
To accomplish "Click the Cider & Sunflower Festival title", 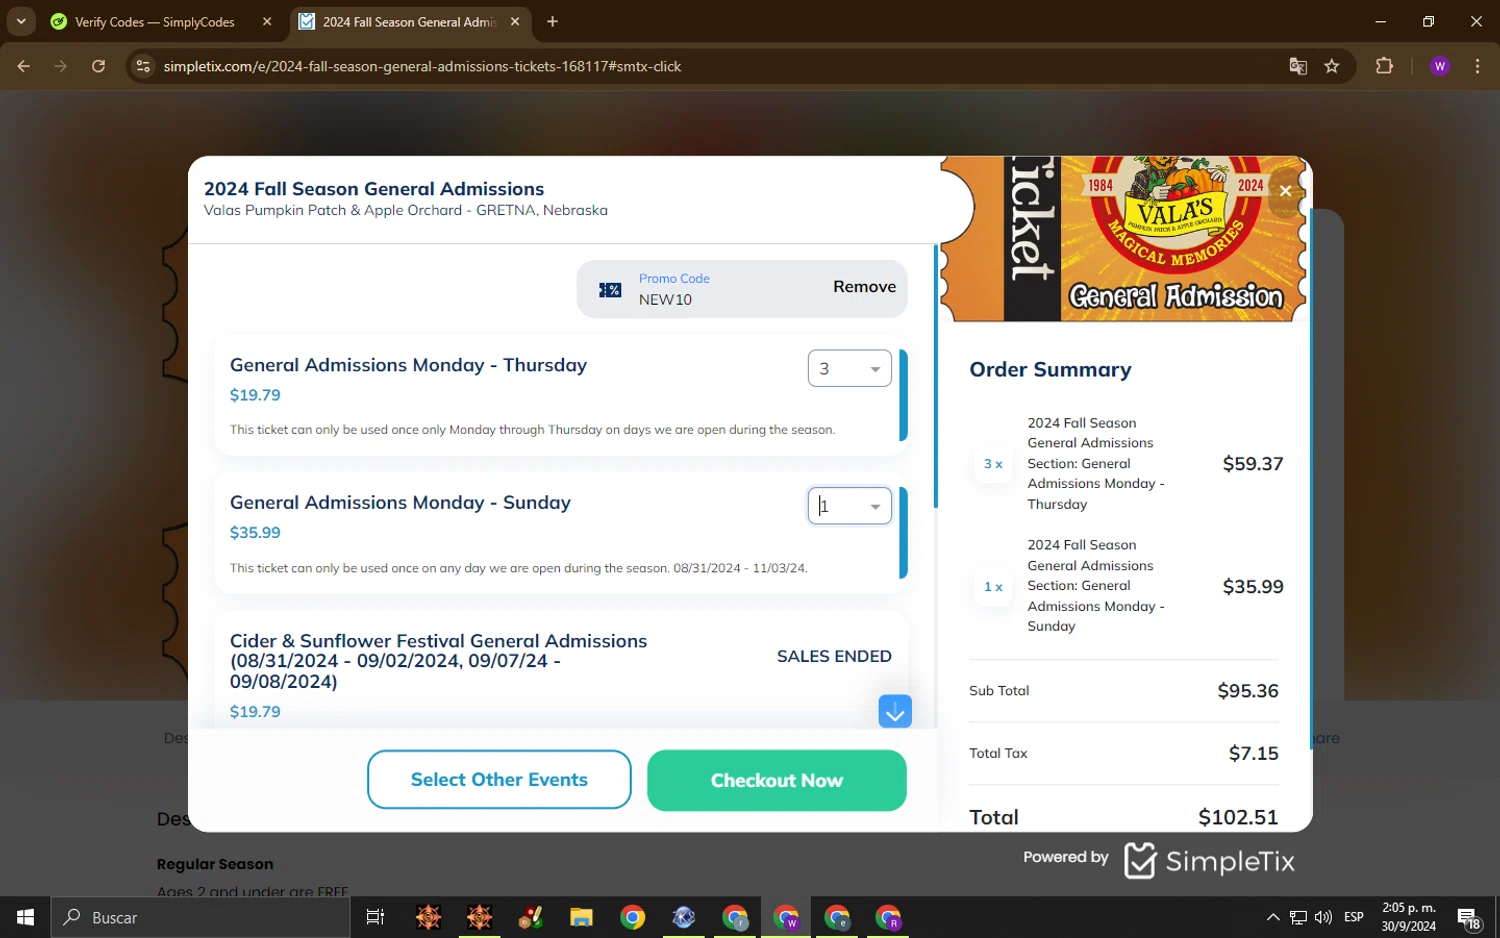I will [438, 661].
